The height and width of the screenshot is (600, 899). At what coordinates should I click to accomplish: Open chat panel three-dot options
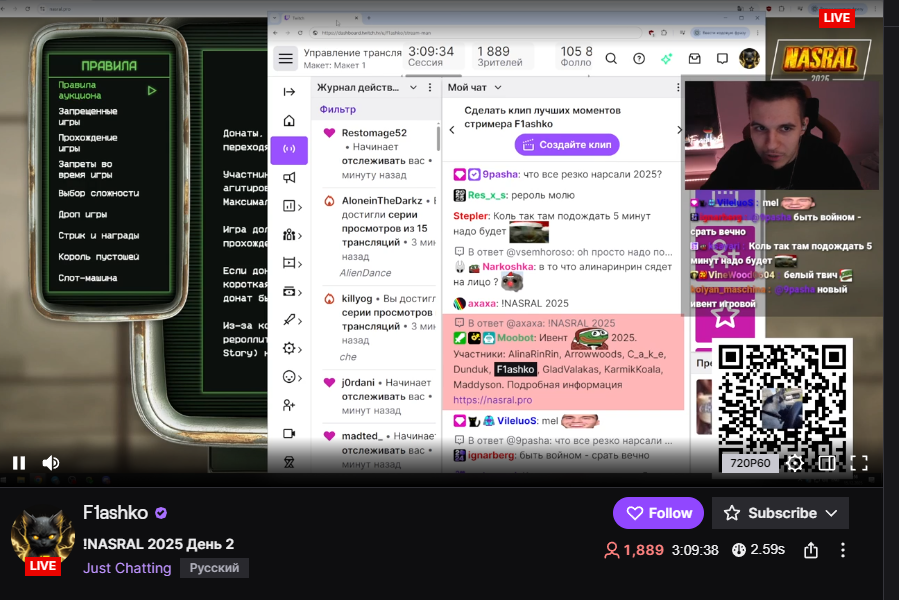pos(678,88)
